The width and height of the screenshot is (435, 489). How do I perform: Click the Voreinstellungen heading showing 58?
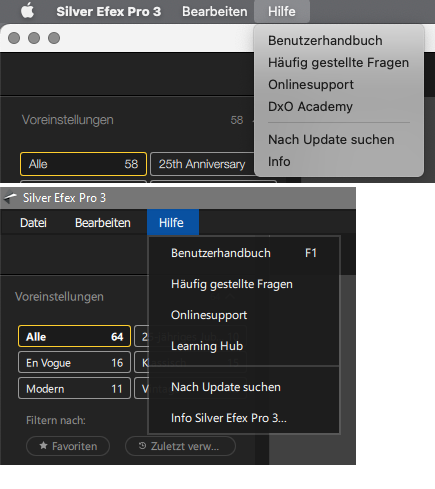pyautogui.click(x=68, y=120)
